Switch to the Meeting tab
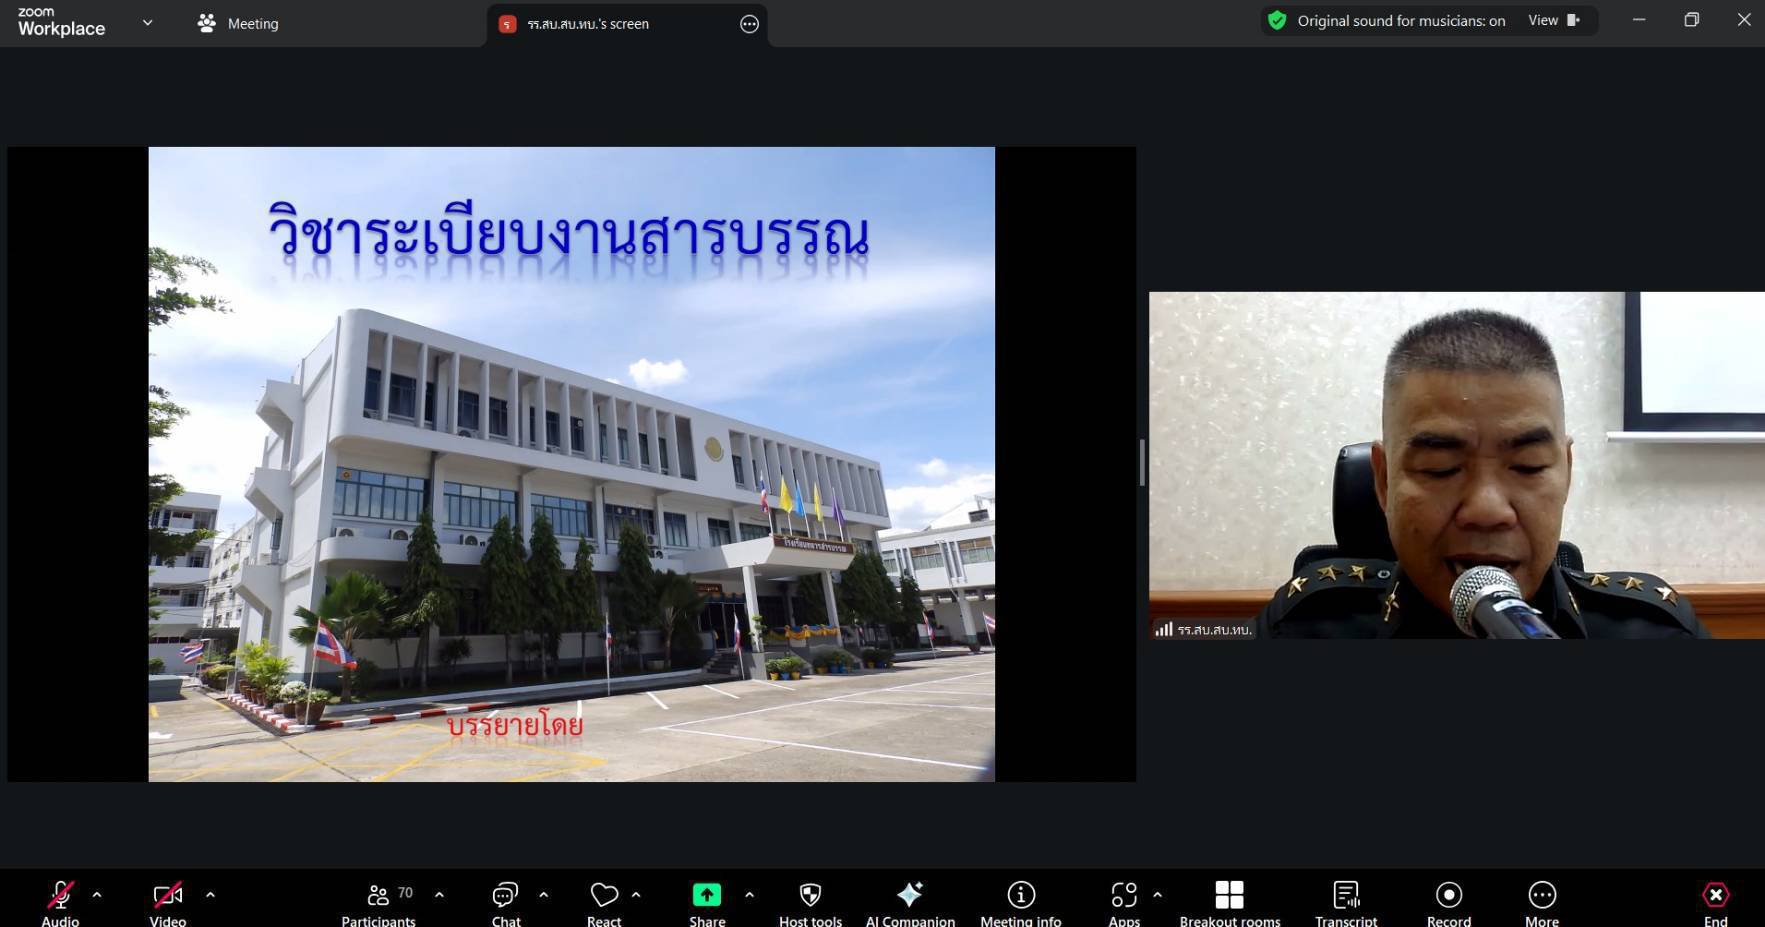This screenshot has width=1765, height=927. [239, 23]
